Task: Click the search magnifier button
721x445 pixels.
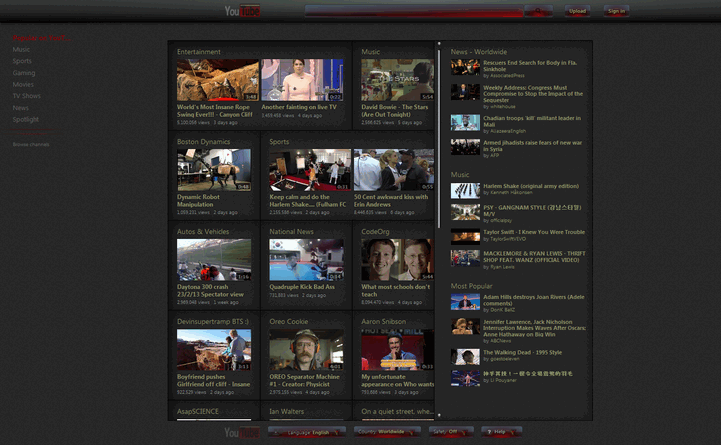Action: [538, 11]
